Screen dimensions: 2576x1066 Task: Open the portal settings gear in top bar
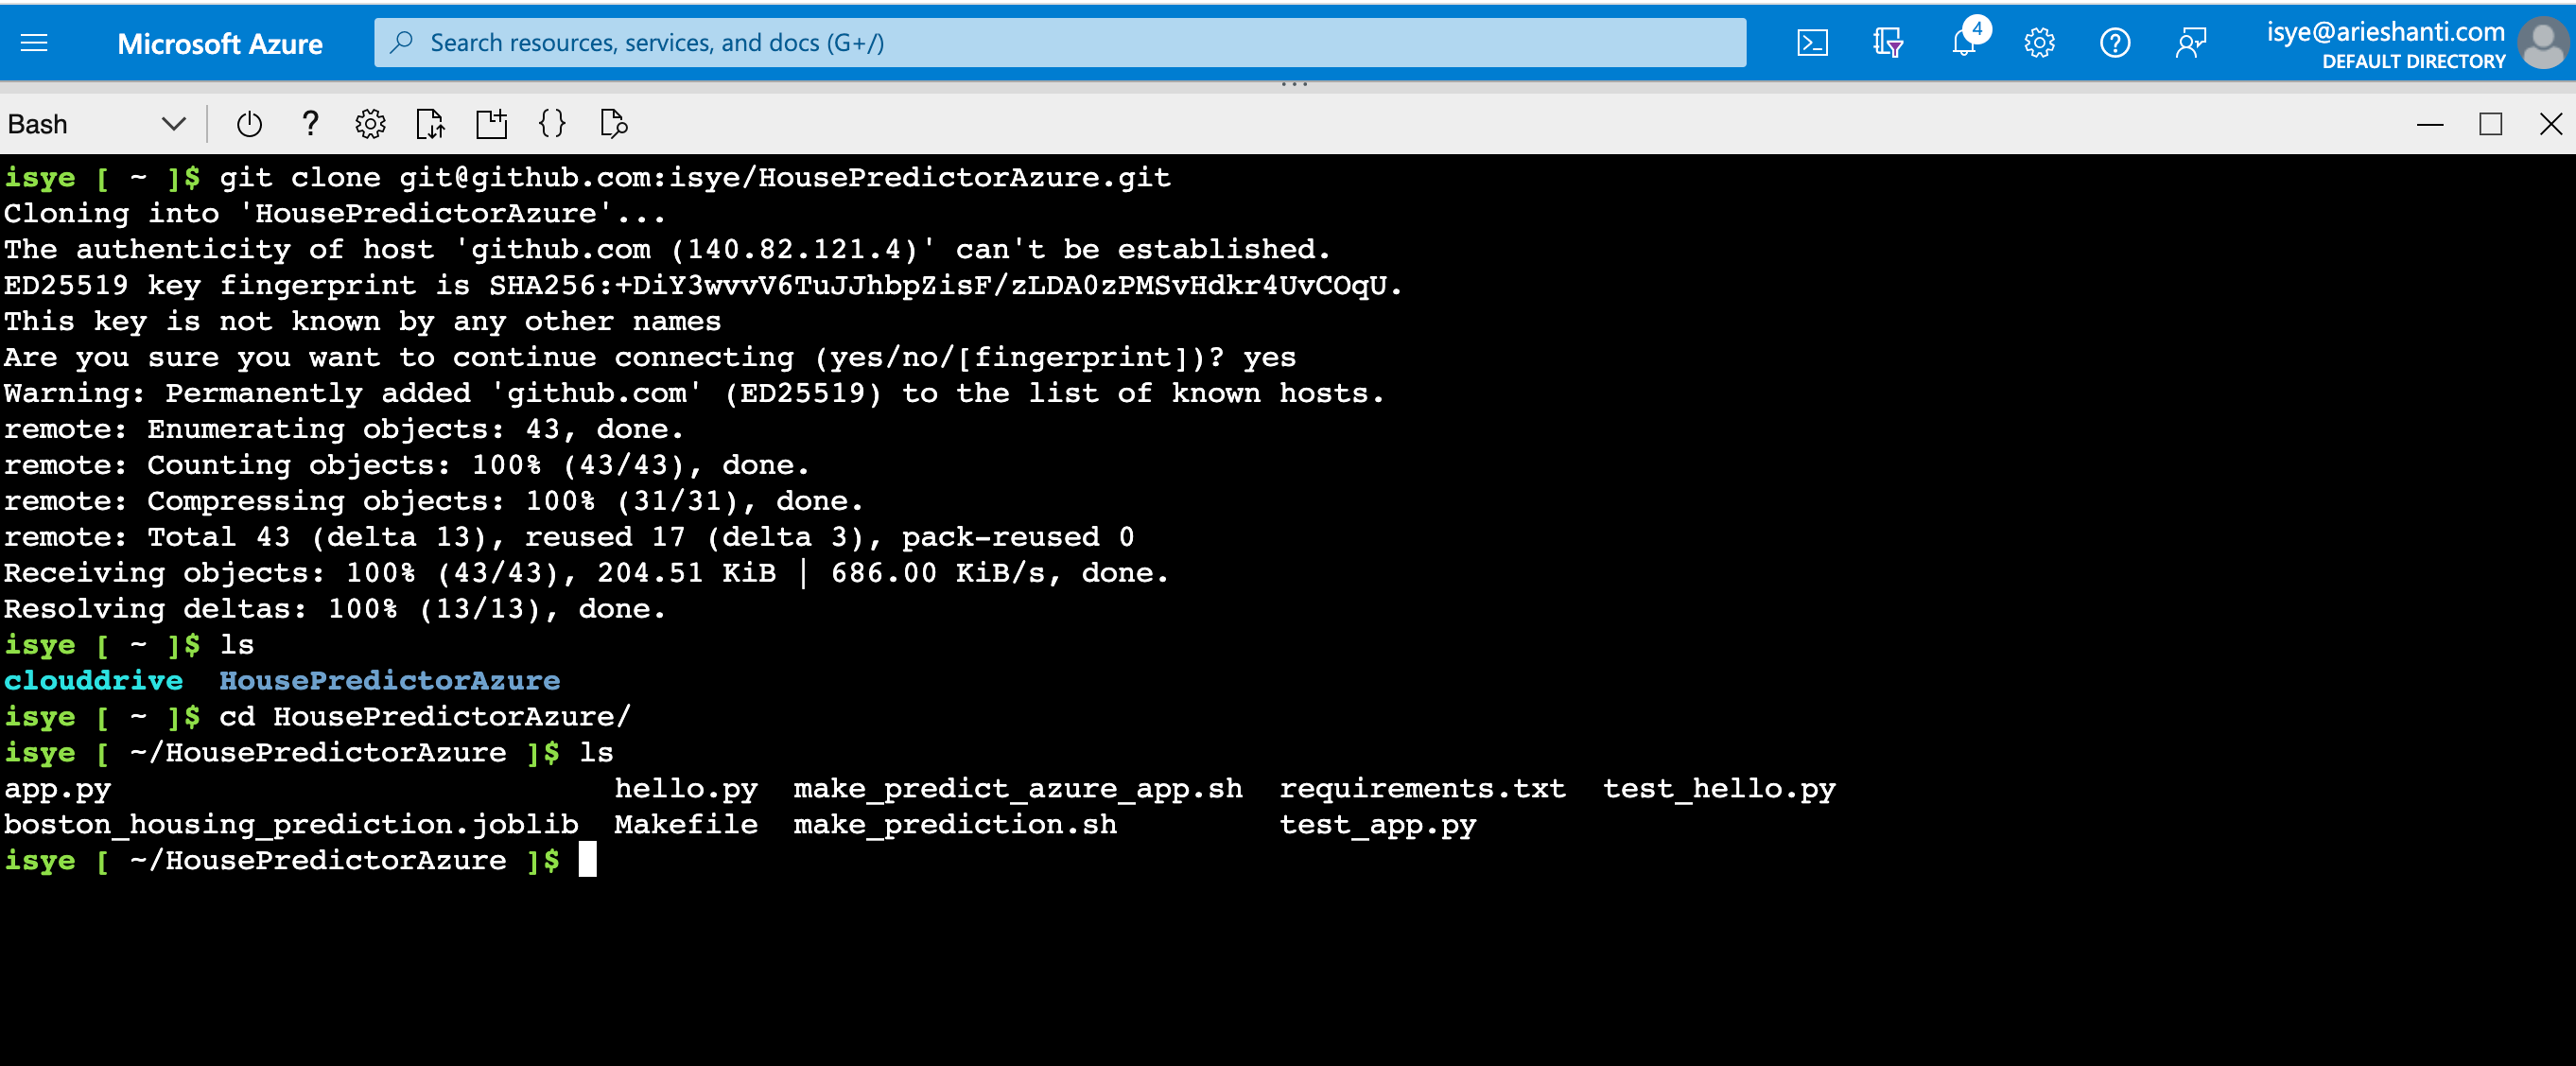pyautogui.click(x=2040, y=42)
